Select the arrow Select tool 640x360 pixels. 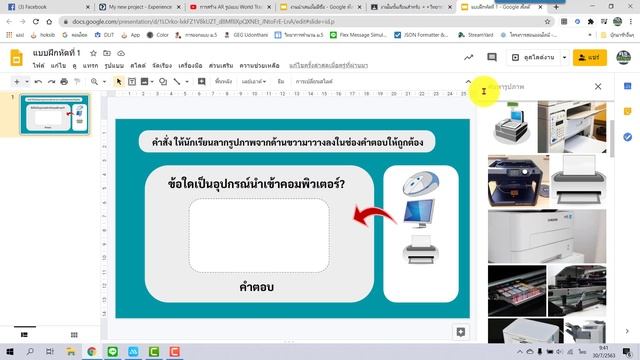118,82
